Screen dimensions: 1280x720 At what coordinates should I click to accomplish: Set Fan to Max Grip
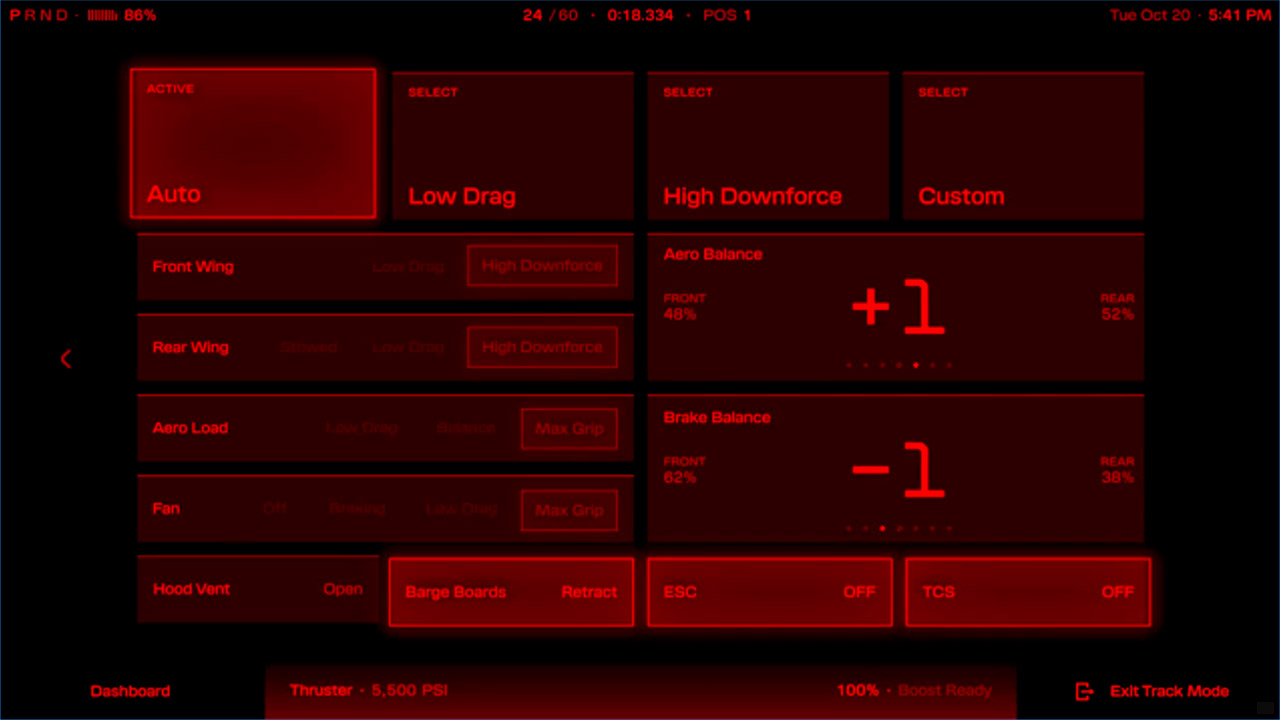click(x=569, y=510)
